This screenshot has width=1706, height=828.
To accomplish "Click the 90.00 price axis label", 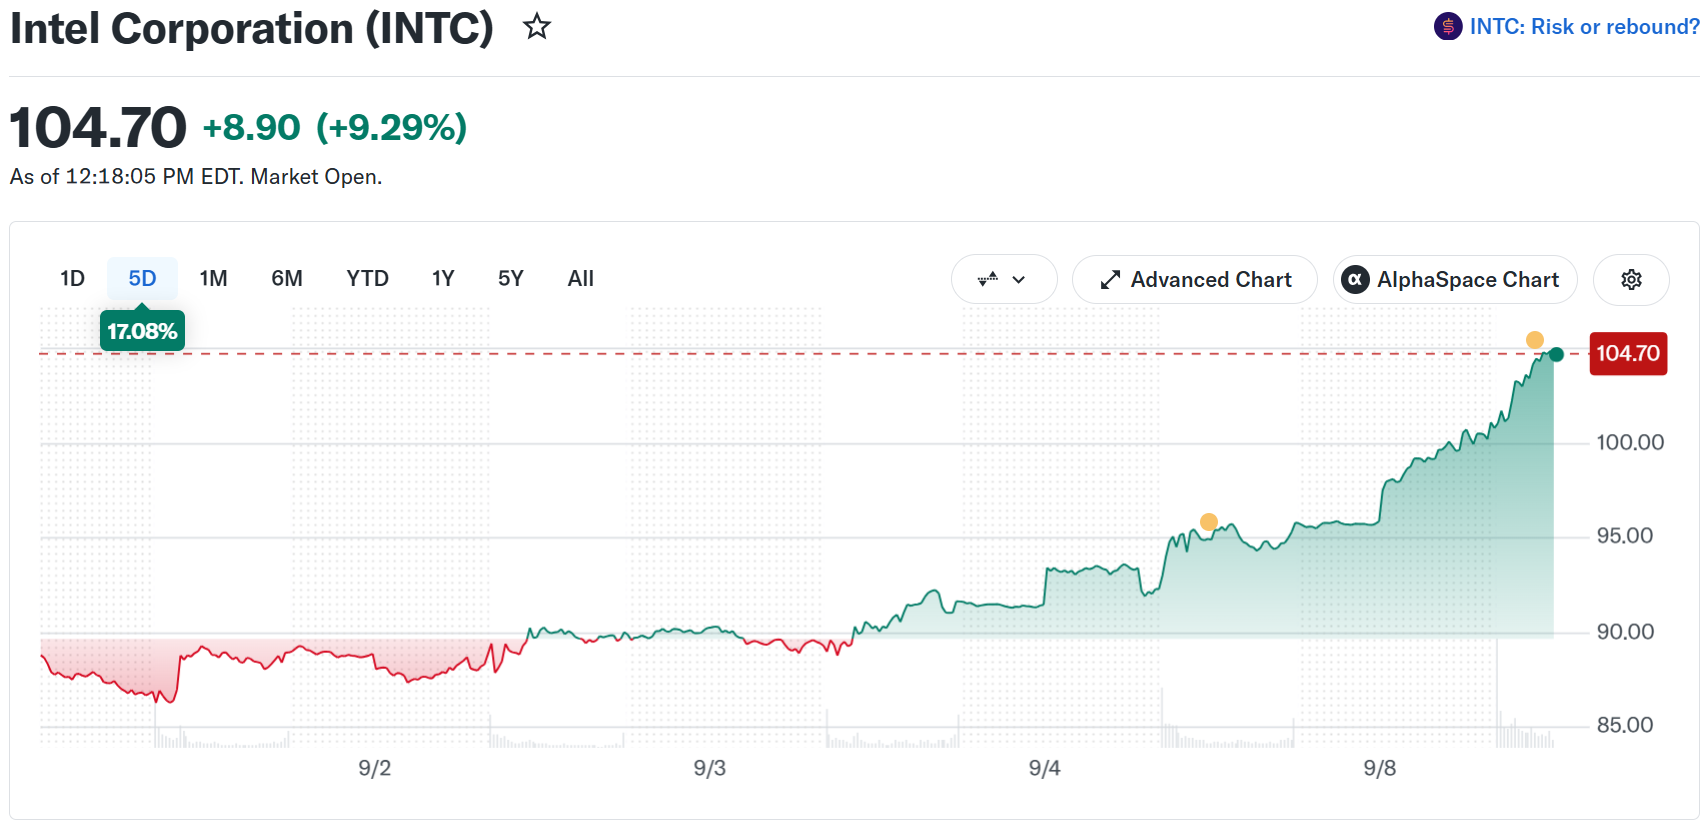I will pos(1625,631).
